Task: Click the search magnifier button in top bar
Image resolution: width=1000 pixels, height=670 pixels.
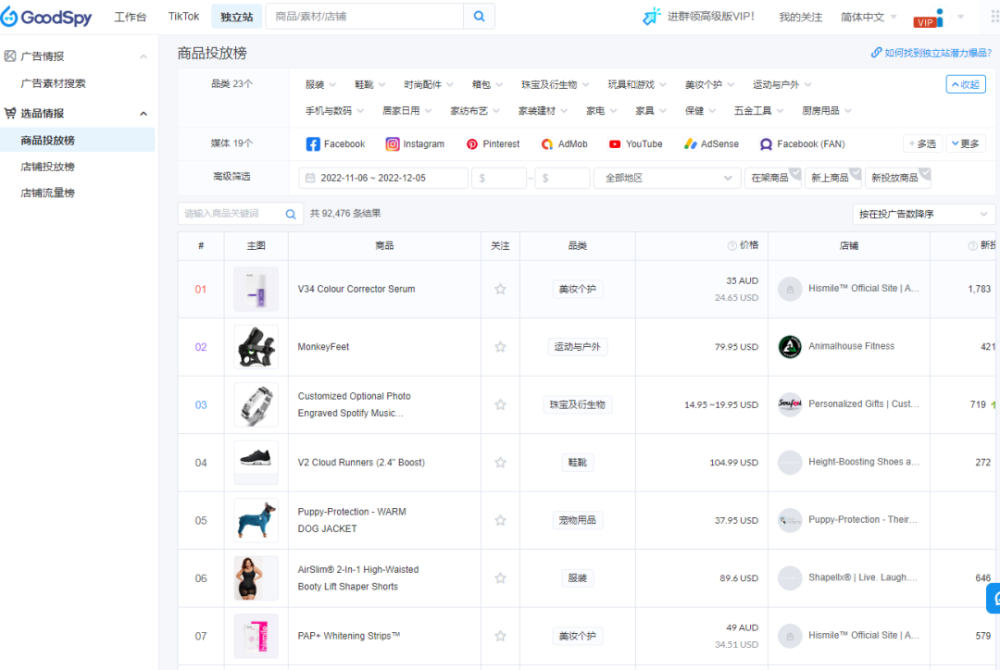Action: click(x=479, y=17)
